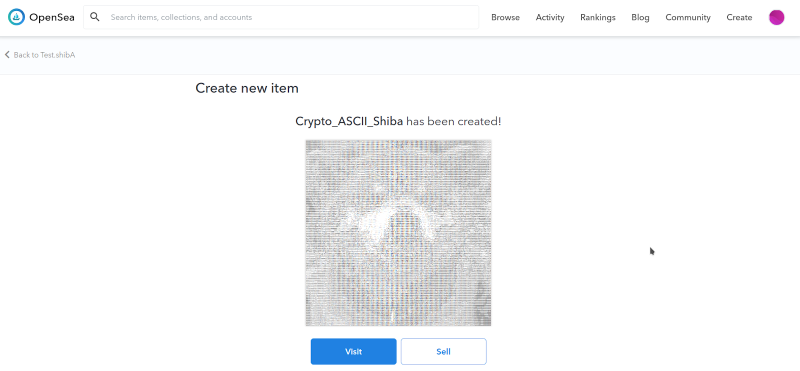Click the Create new item heading
The height and width of the screenshot is (371, 800).
247,88
